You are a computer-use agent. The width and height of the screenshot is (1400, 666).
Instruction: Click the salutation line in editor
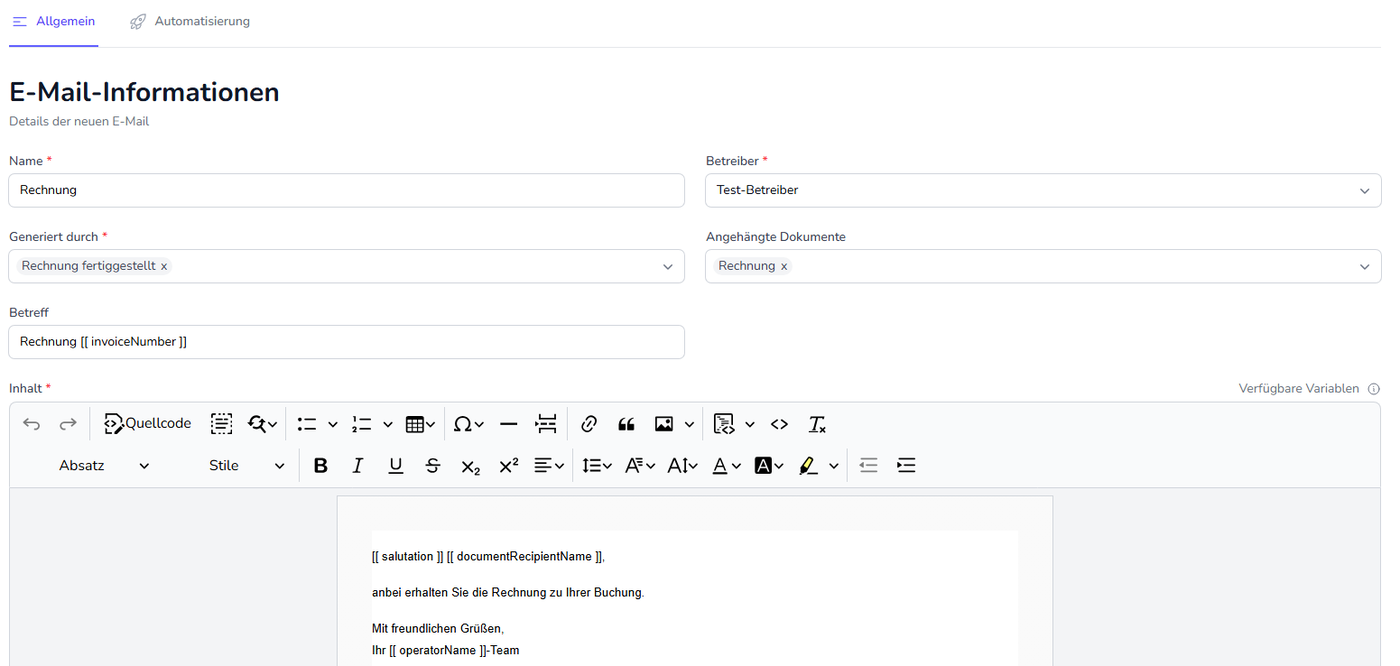coord(488,556)
